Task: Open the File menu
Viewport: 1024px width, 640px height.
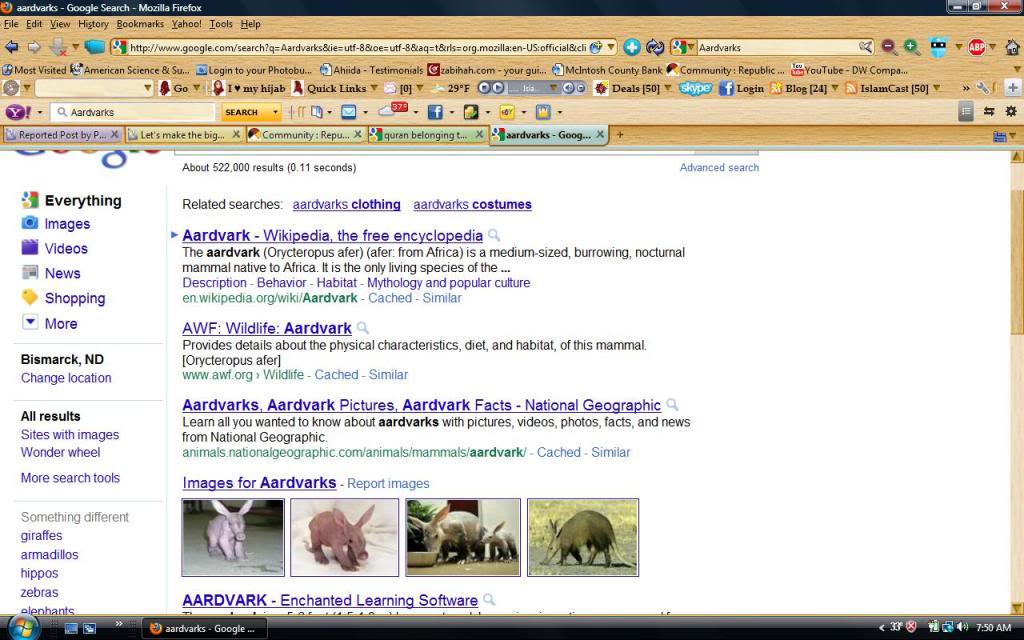Action: pos(11,24)
